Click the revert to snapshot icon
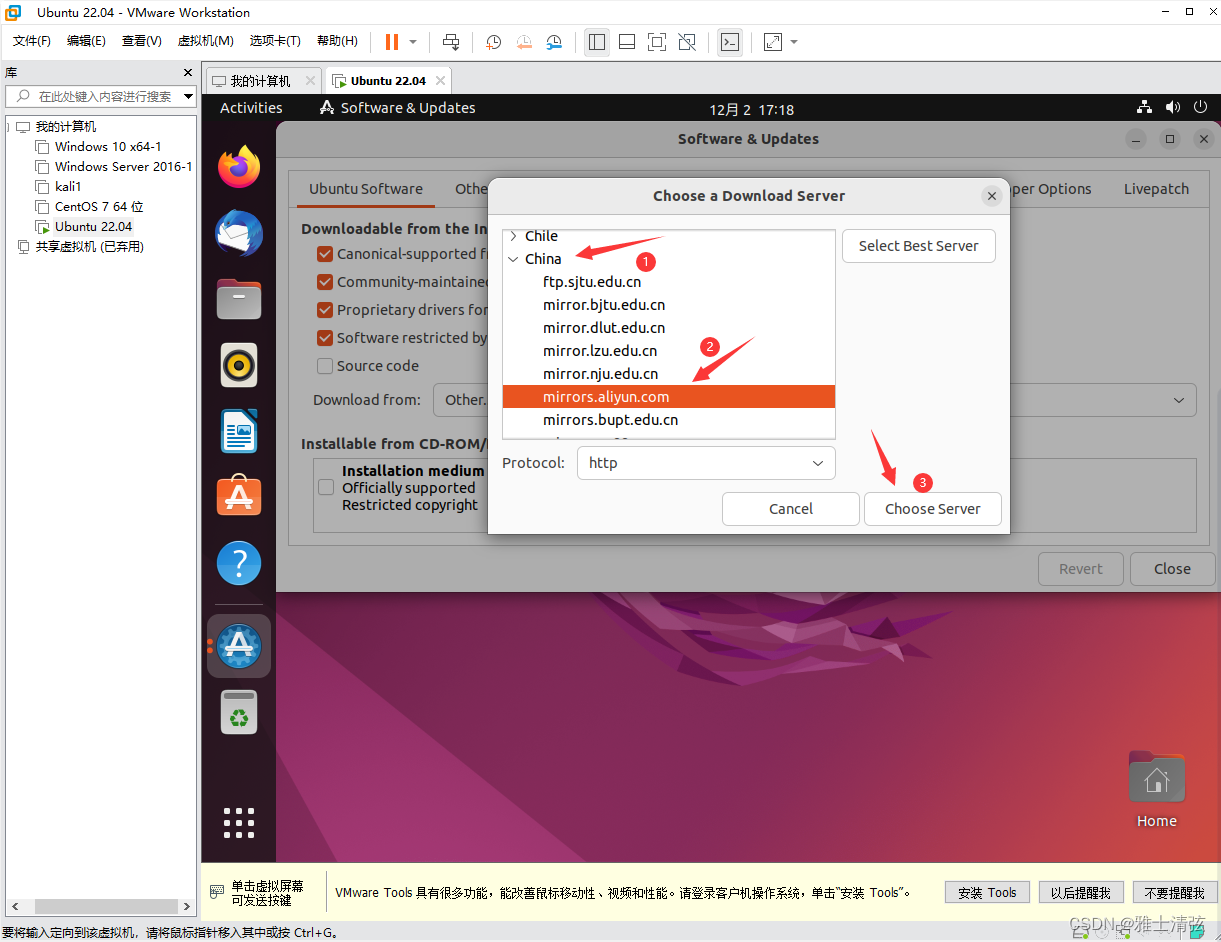The width and height of the screenshot is (1221, 942). pos(524,42)
